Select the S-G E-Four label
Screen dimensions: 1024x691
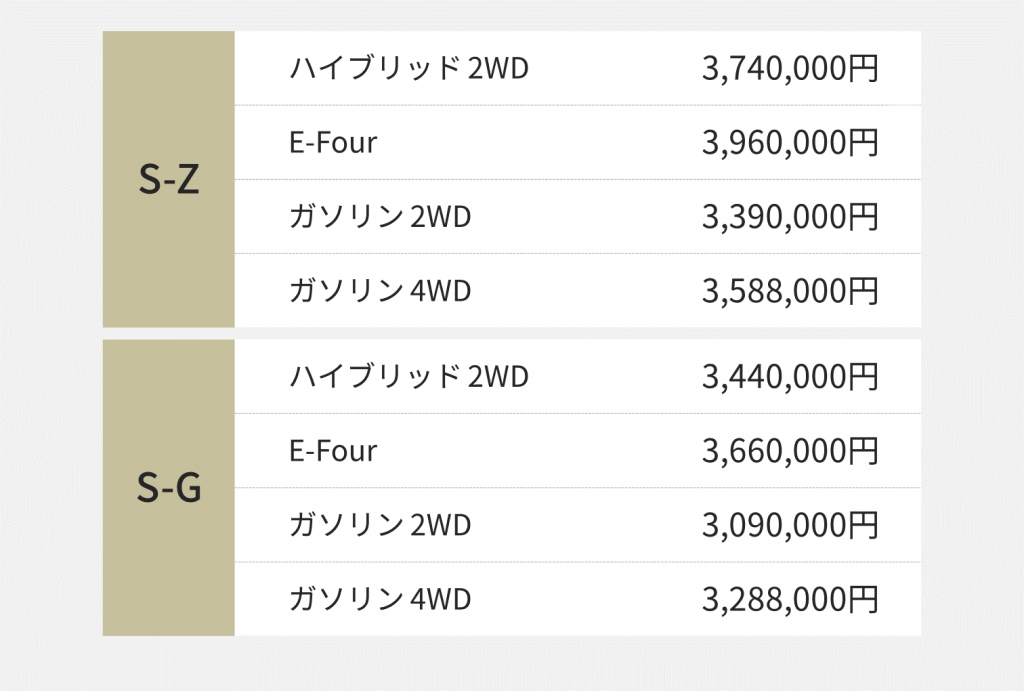pyautogui.click(x=333, y=450)
